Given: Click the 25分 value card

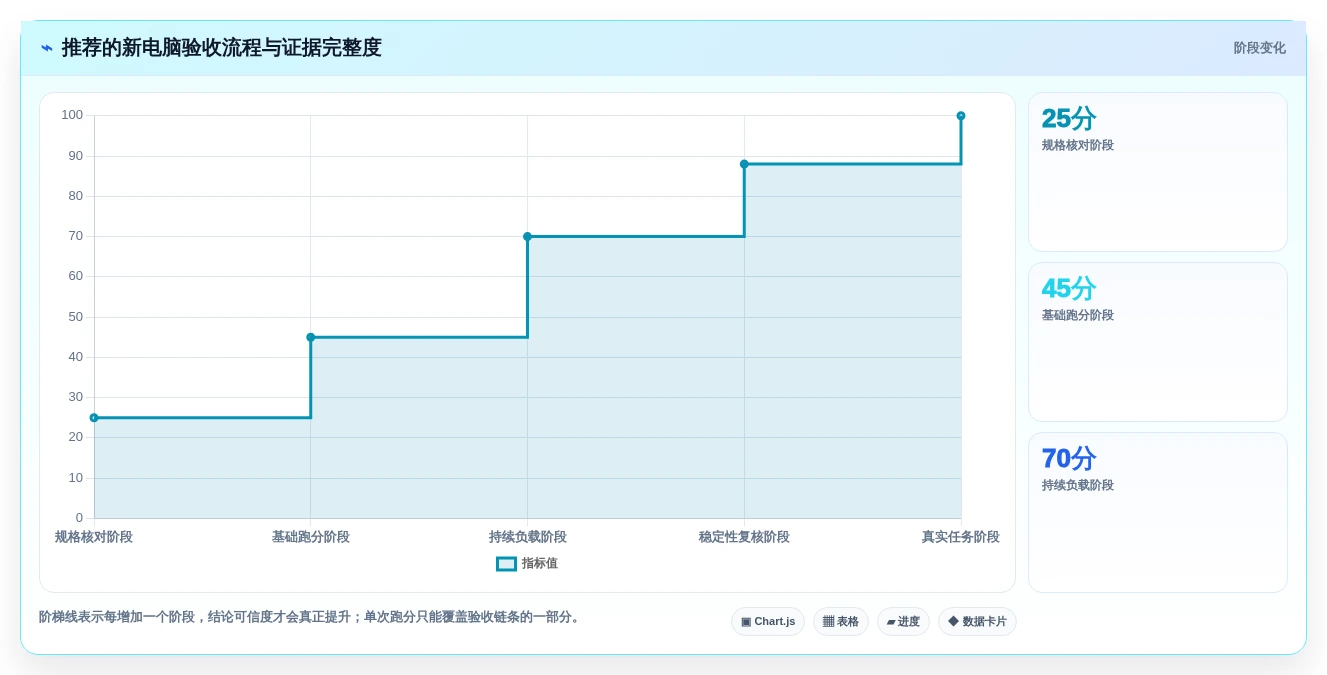Looking at the screenshot, I should (x=1158, y=172).
